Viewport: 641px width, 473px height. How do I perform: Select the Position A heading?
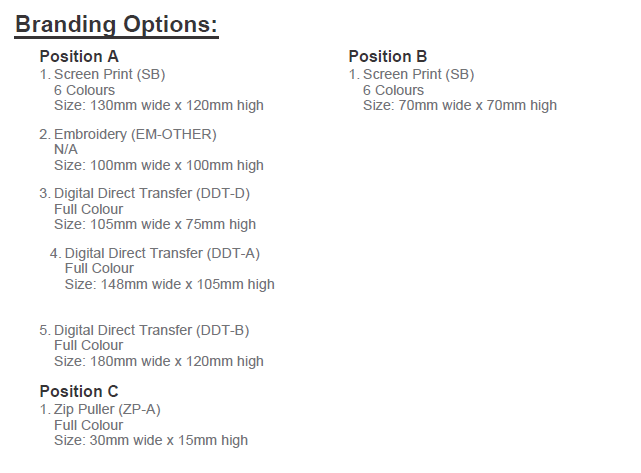[86, 57]
